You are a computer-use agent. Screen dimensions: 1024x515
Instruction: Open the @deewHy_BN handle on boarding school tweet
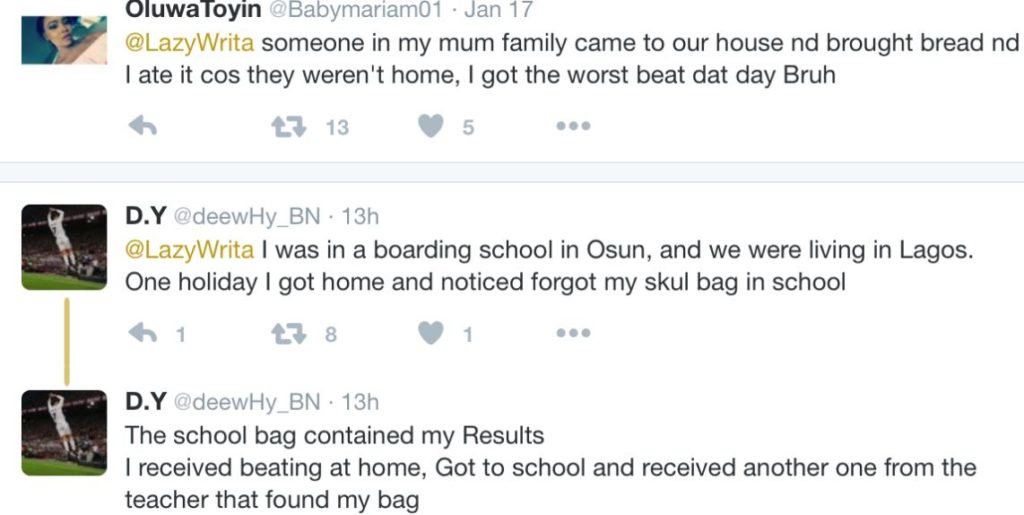click(247, 216)
